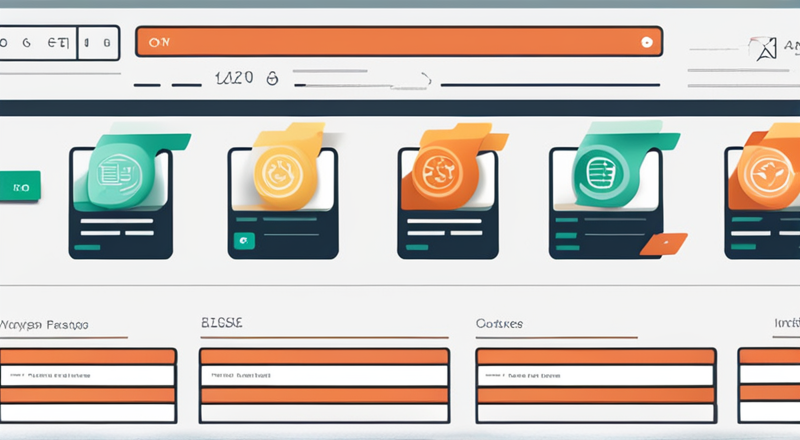Select the first white row under BLGSE
The width and height of the screenshot is (800, 440).
[x=324, y=375]
